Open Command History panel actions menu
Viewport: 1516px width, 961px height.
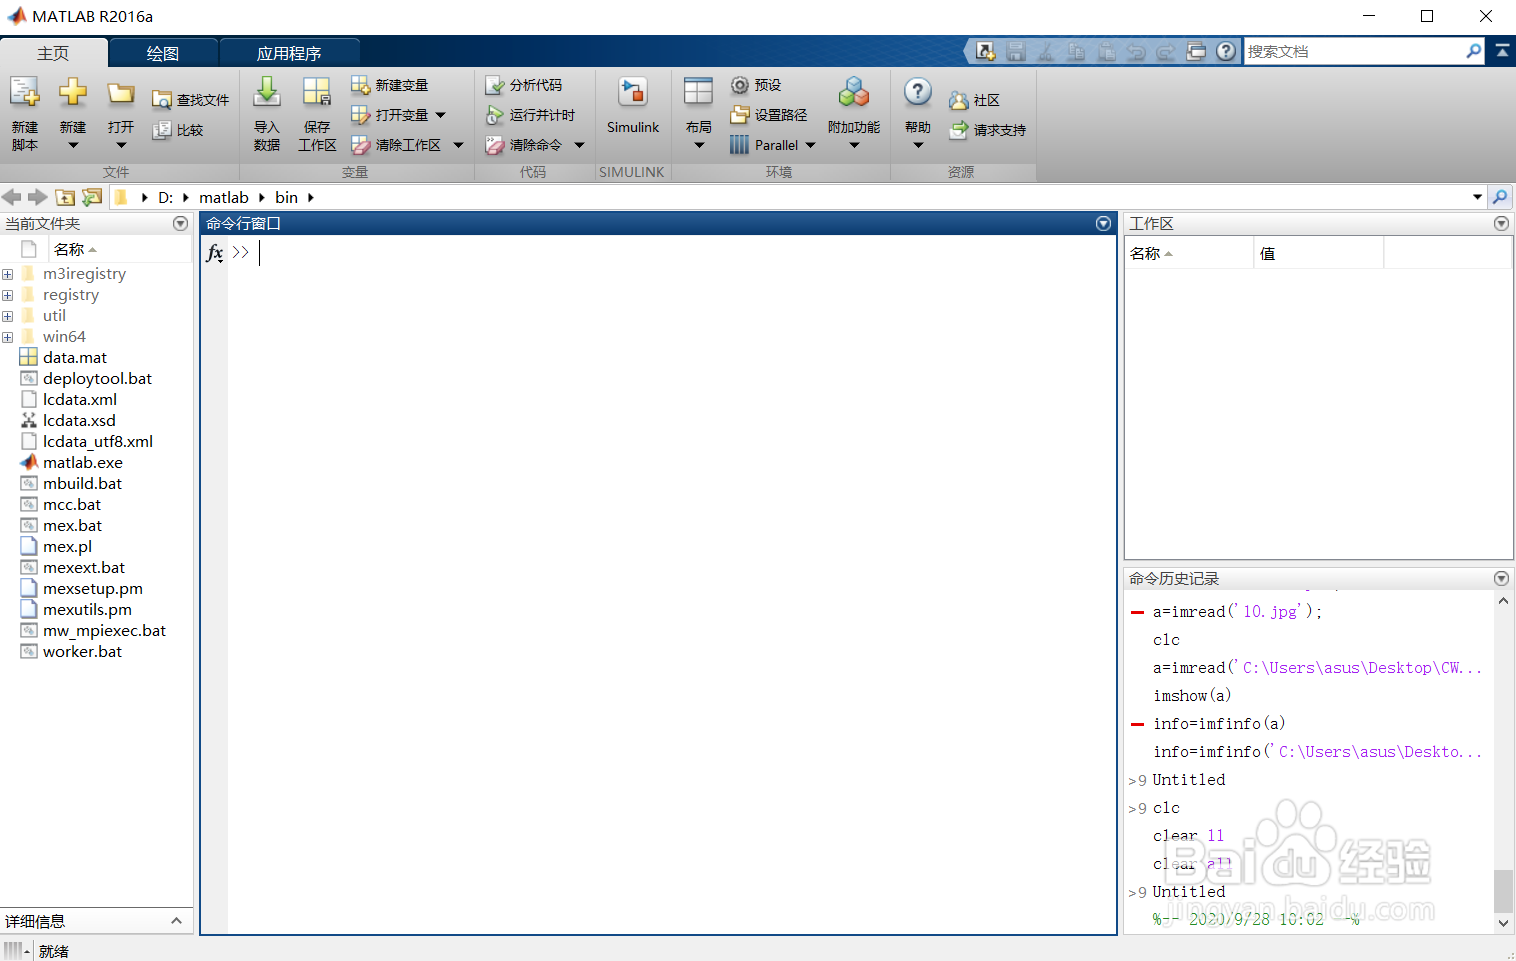click(x=1501, y=578)
